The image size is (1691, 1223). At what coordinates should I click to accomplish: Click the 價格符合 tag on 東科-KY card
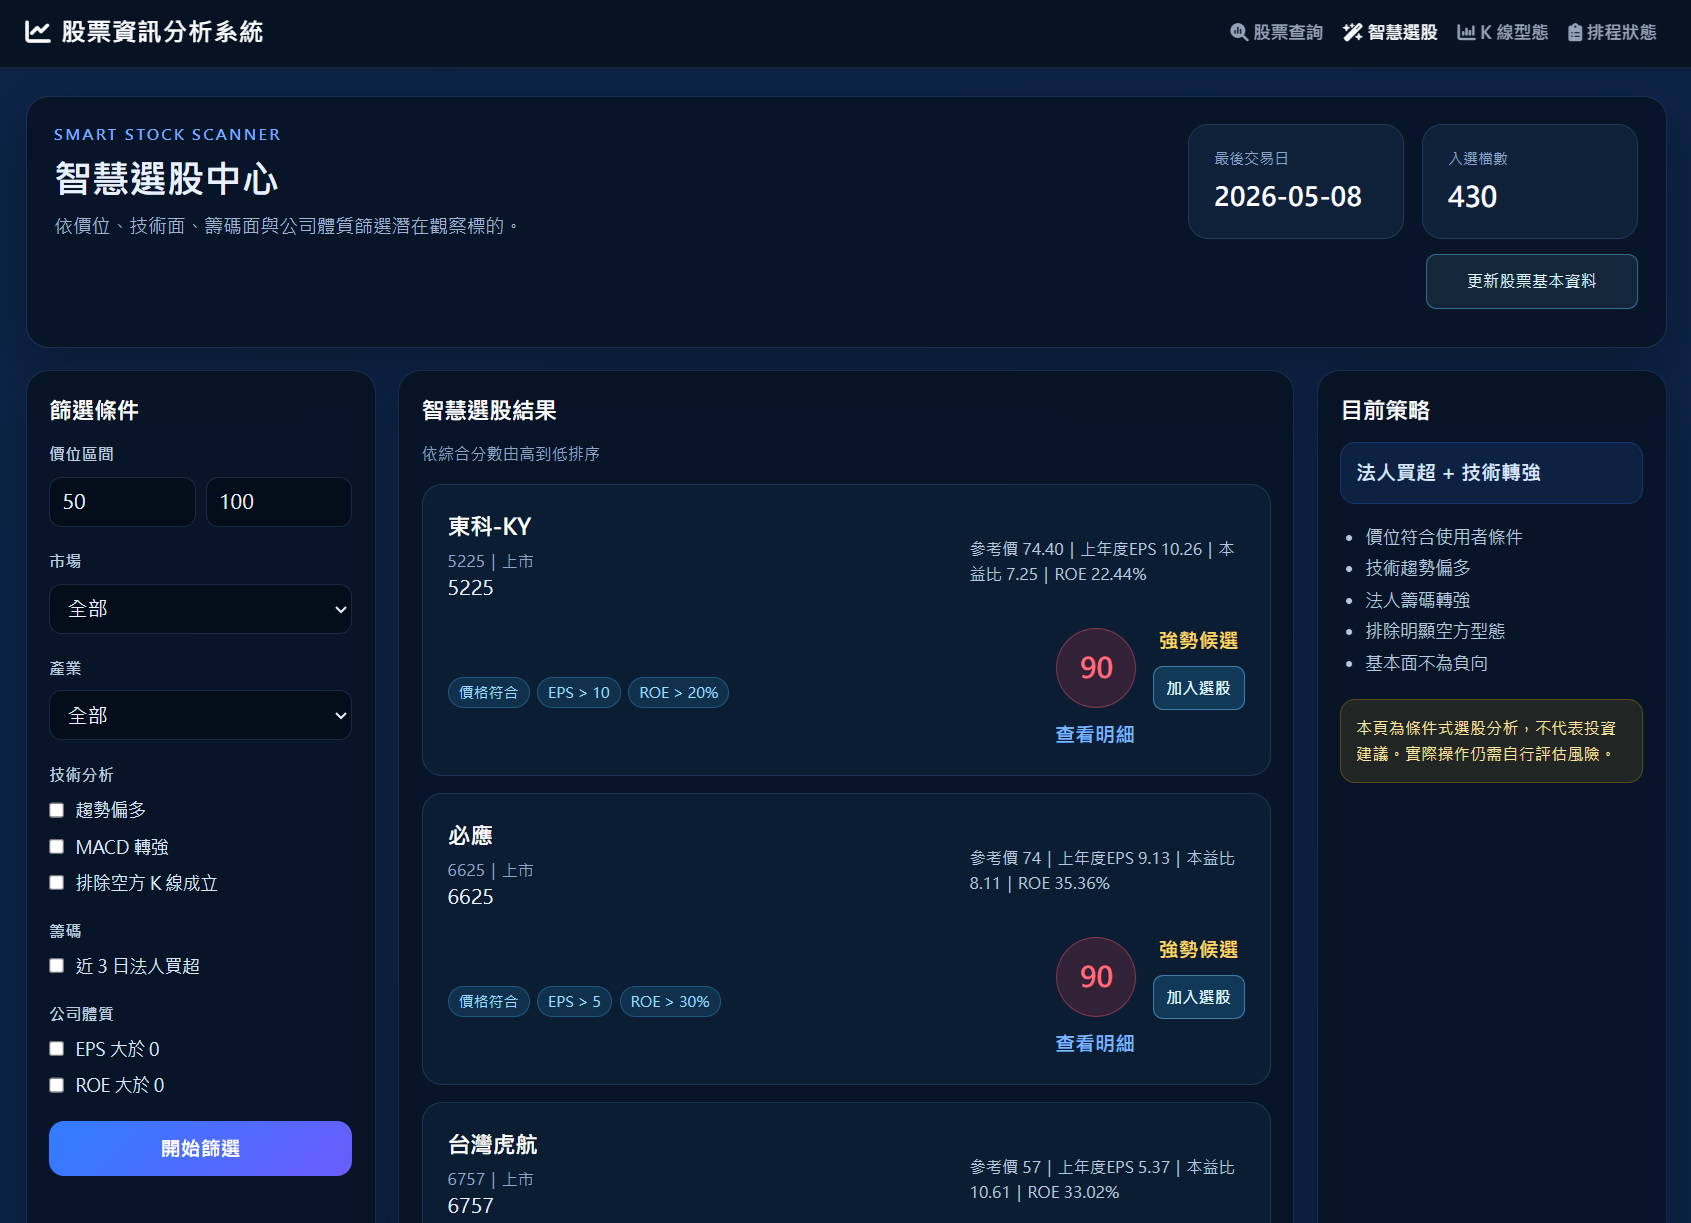(x=489, y=693)
